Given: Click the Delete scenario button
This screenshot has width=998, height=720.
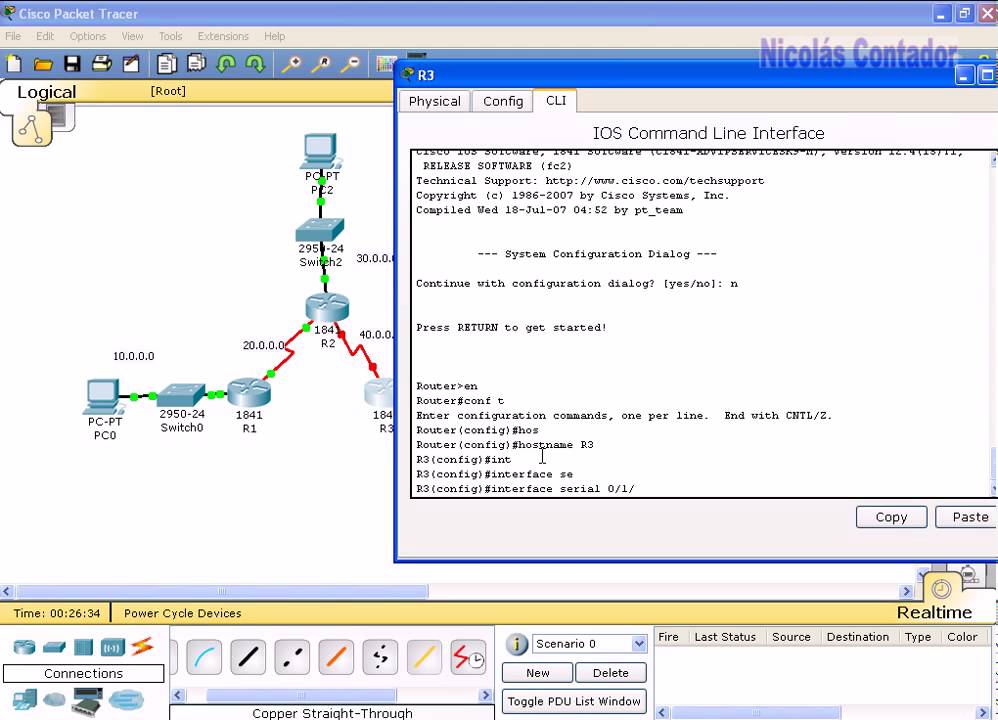Looking at the screenshot, I should pos(610,673).
